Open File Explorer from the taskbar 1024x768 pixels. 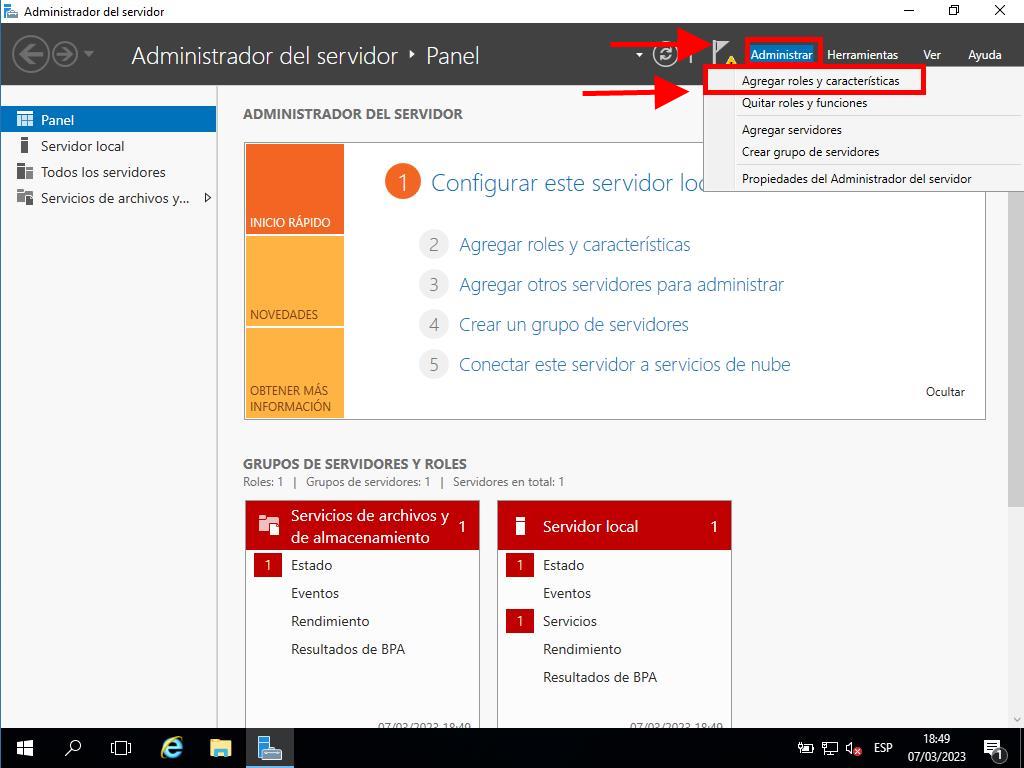click(x=220, y=748)
